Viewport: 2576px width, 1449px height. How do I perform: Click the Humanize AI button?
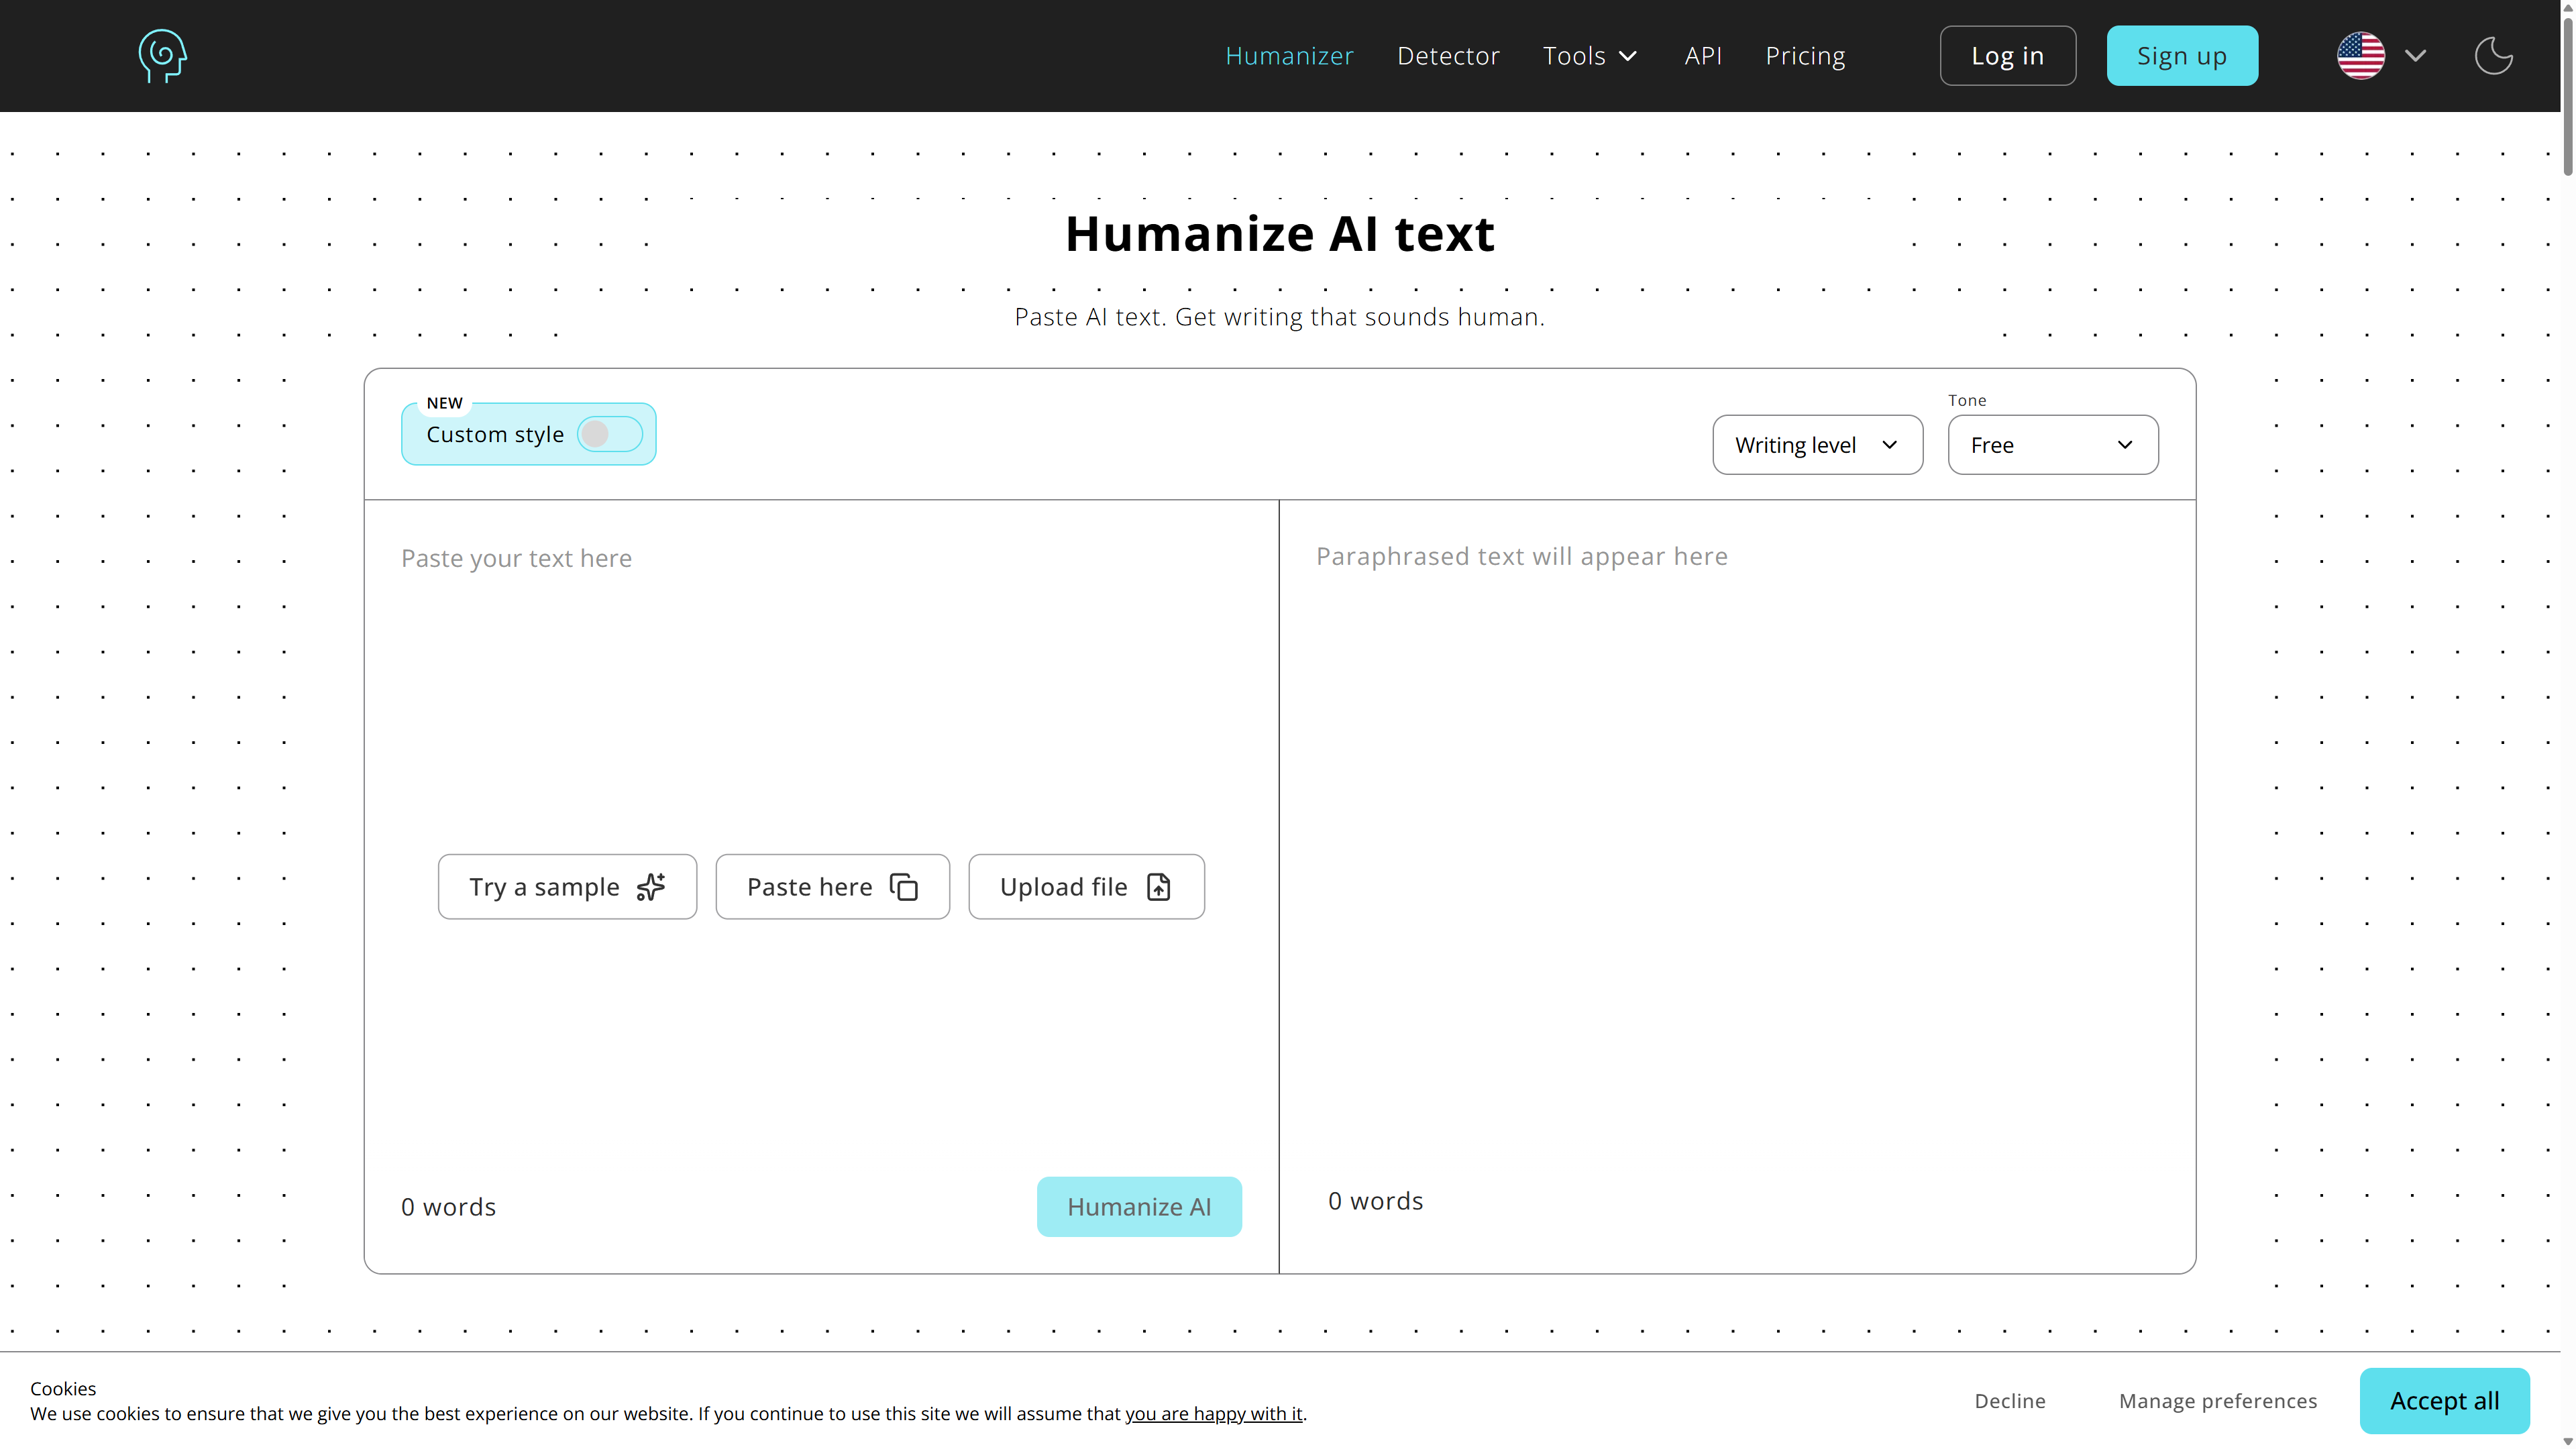[1139, 1207]
